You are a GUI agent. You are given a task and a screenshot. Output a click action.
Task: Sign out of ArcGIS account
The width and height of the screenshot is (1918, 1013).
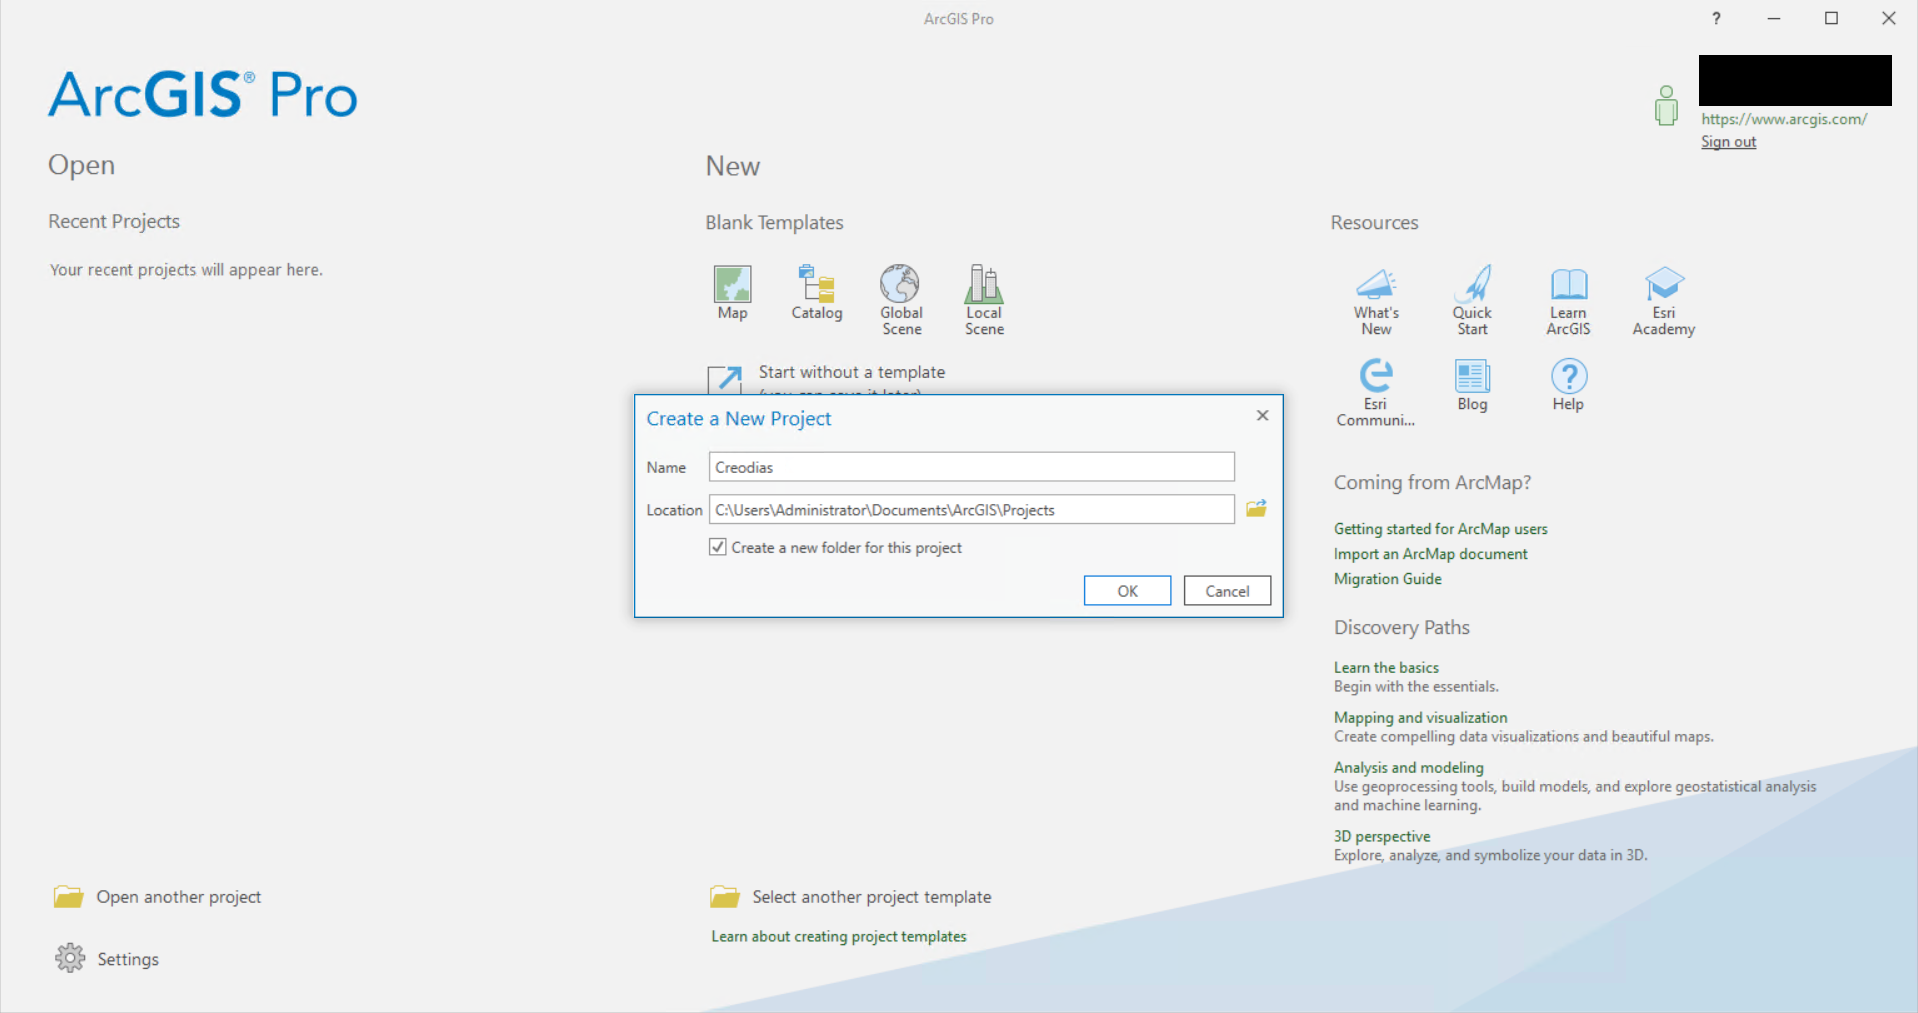pos(1728,141)
